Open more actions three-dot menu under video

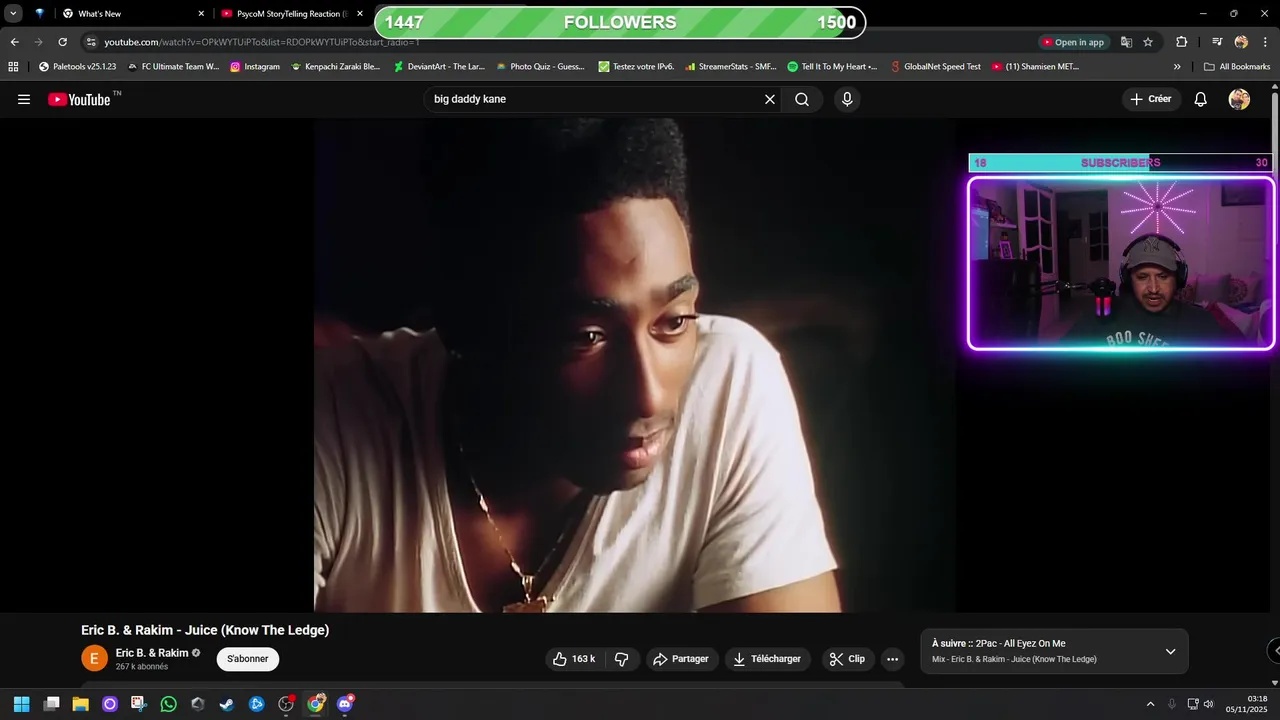[x=893, y=659]
